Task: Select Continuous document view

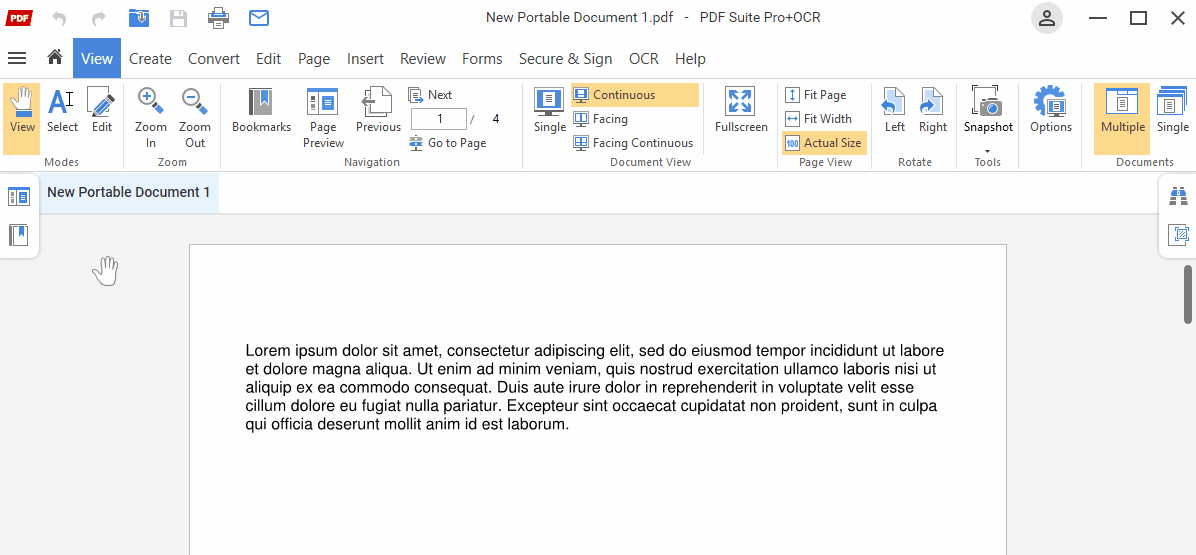Action: 635,95
